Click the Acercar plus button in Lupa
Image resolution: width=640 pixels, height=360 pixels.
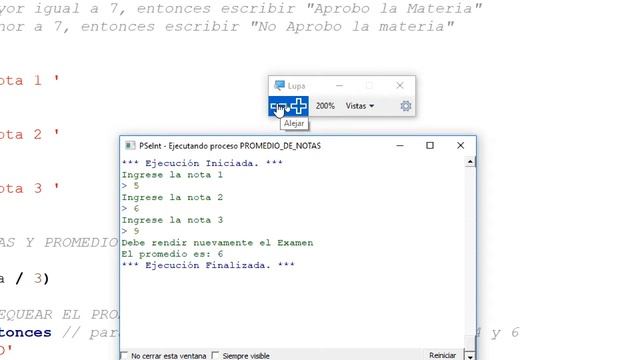click(x=299, y=106)
